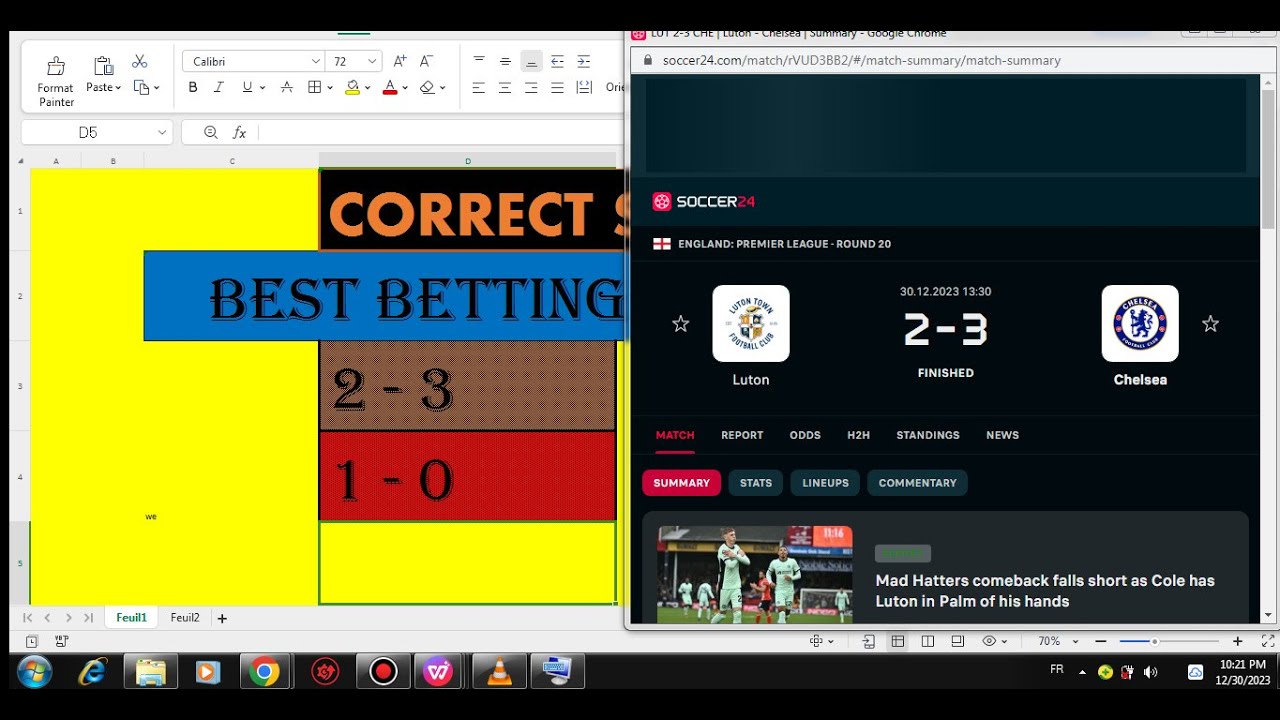Click the Copy icon in ribbon
Image resolution: width=1280 pixels, height=720 pixels.
141,88
